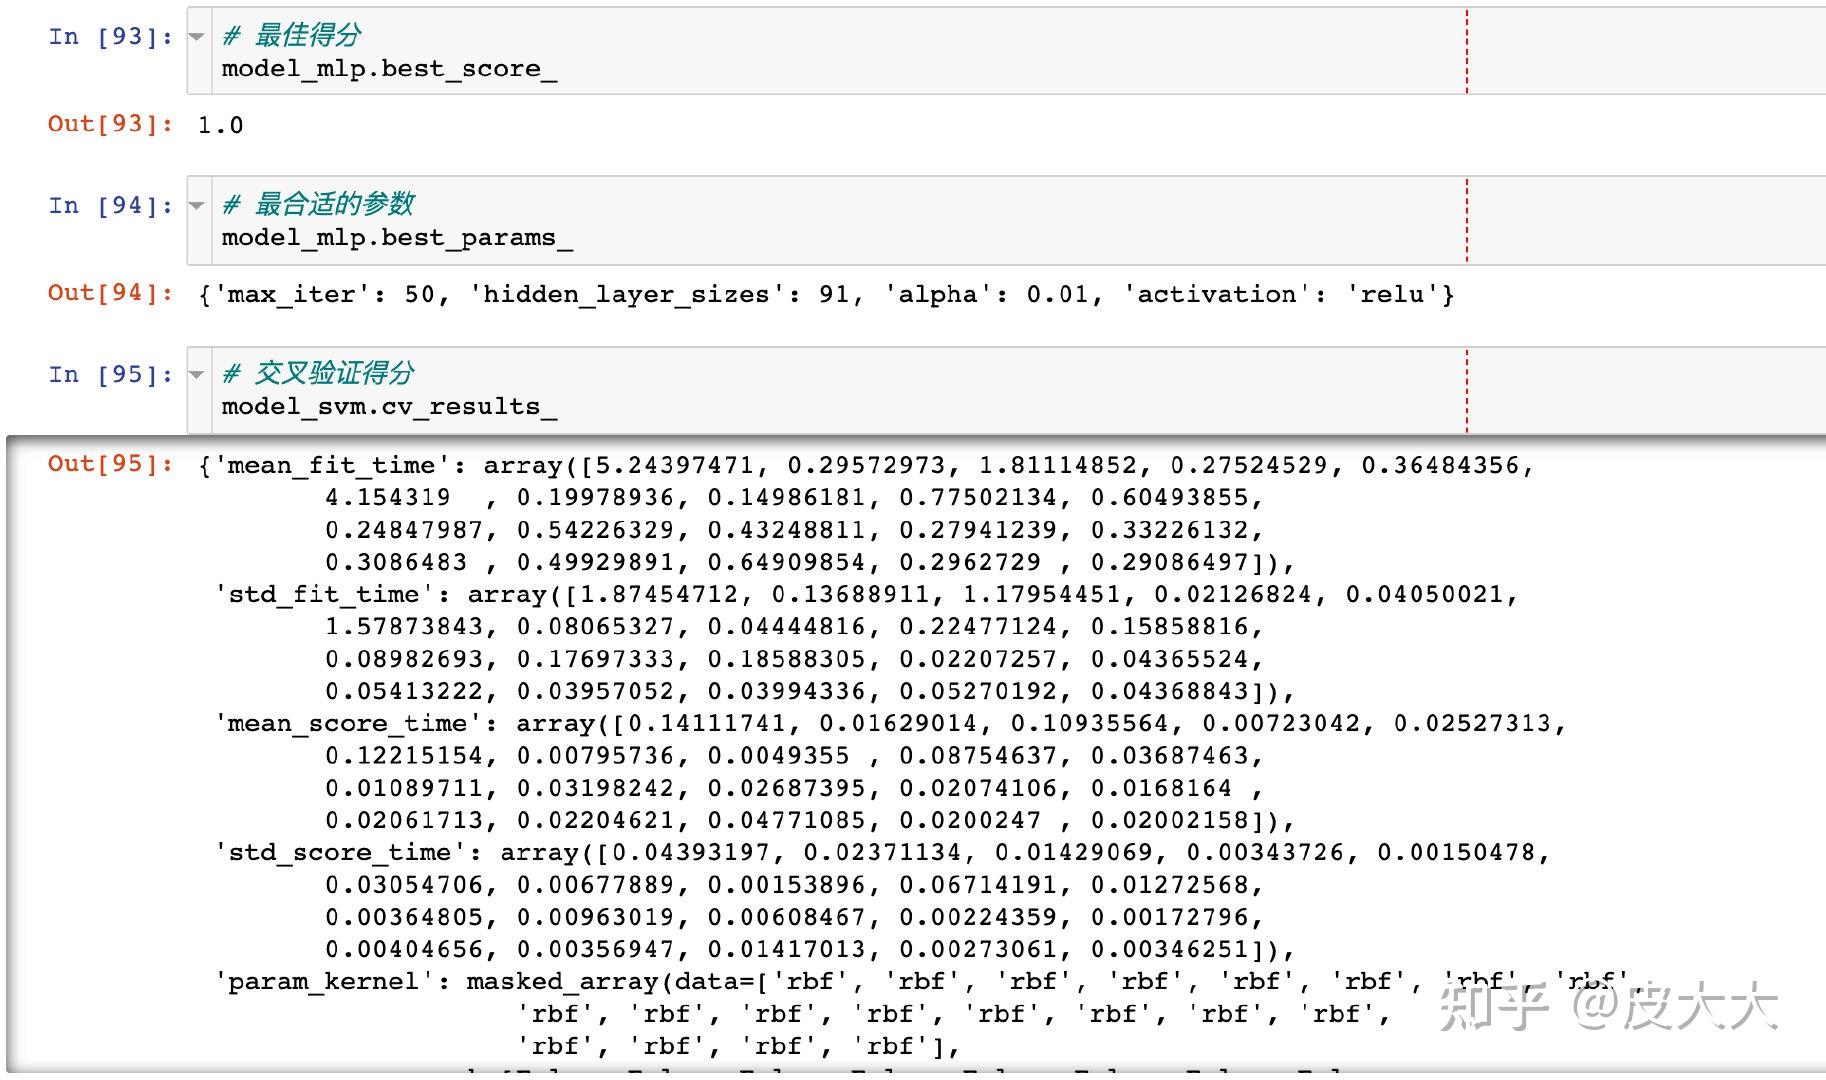Click the 知乎 @皮大大 watermark

click(x=1608, y=1005)
